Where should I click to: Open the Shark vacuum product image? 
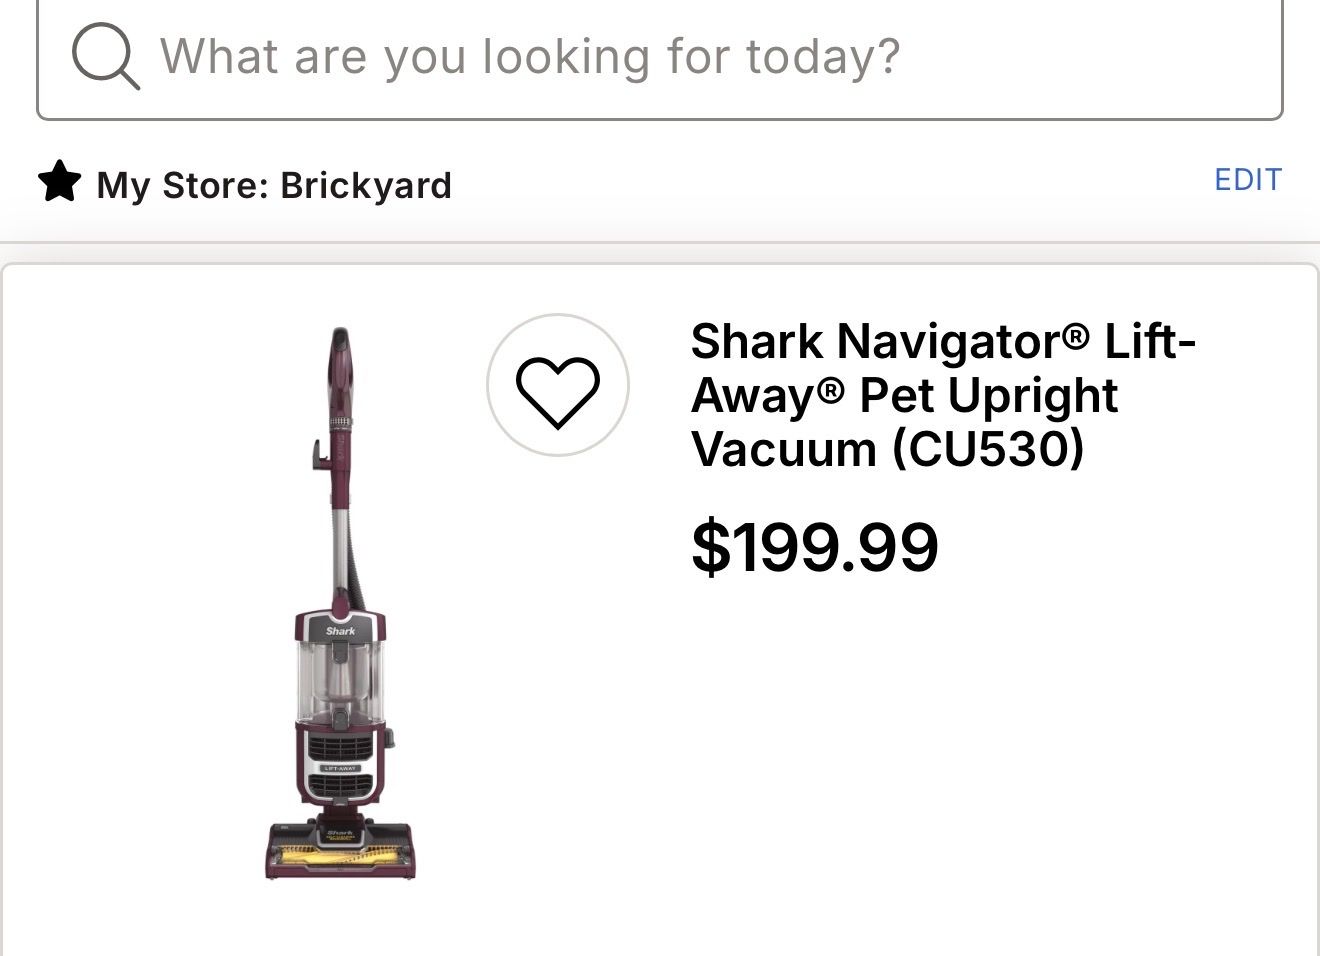(340, 604)
